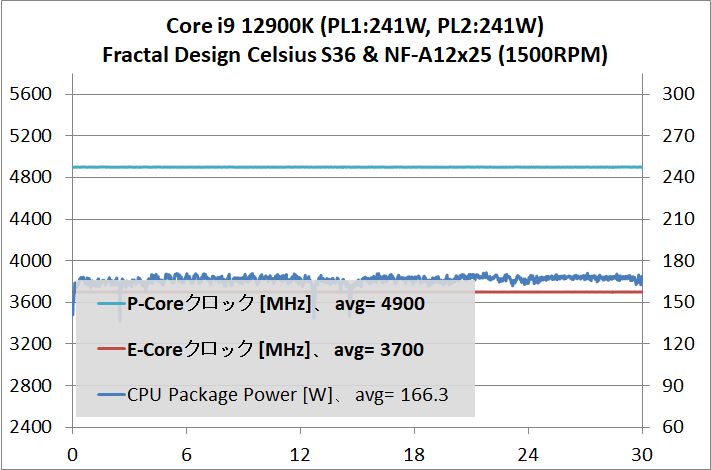Click subtitle 'Fractal Design Celsius S36 & NF-A12x25 (1500RPM)'
The height and width of the screenshot is (470, 711).
pos(355,55)
